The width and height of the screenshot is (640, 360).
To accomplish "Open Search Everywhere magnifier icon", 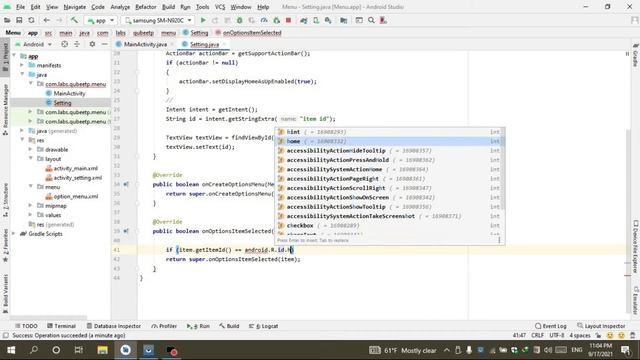I will [x=371, y=20].
